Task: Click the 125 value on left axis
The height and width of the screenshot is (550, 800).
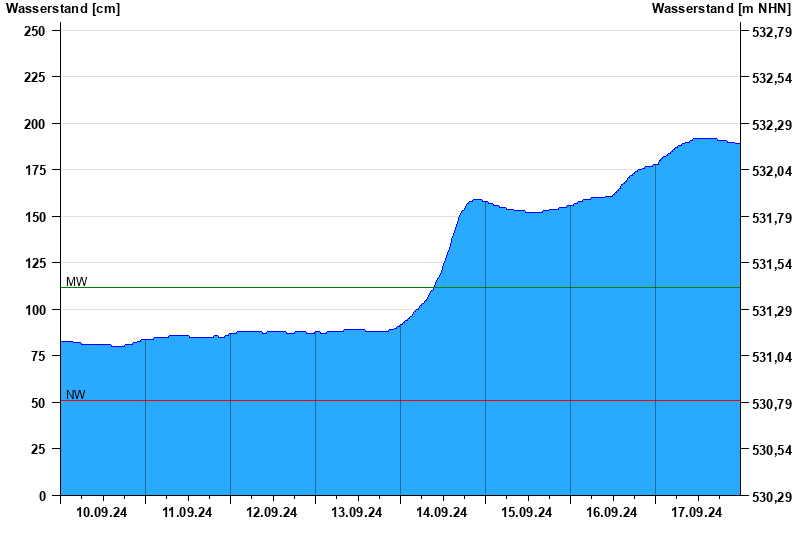Action: (35, 263)
